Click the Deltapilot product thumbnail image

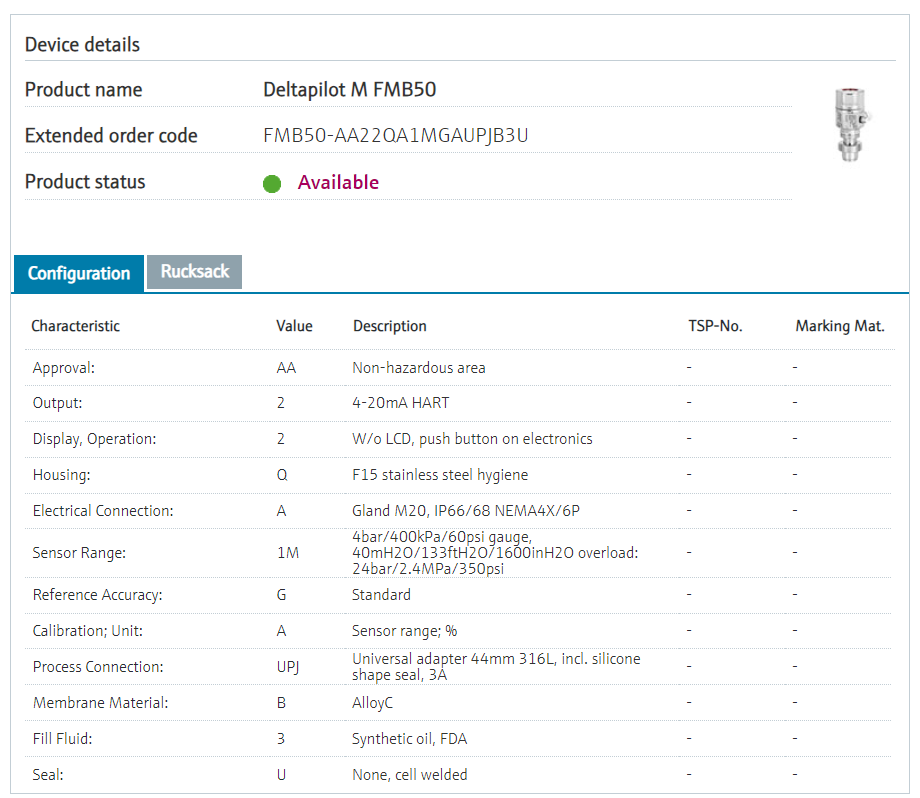pyautogui.click(x=850, y=125)
